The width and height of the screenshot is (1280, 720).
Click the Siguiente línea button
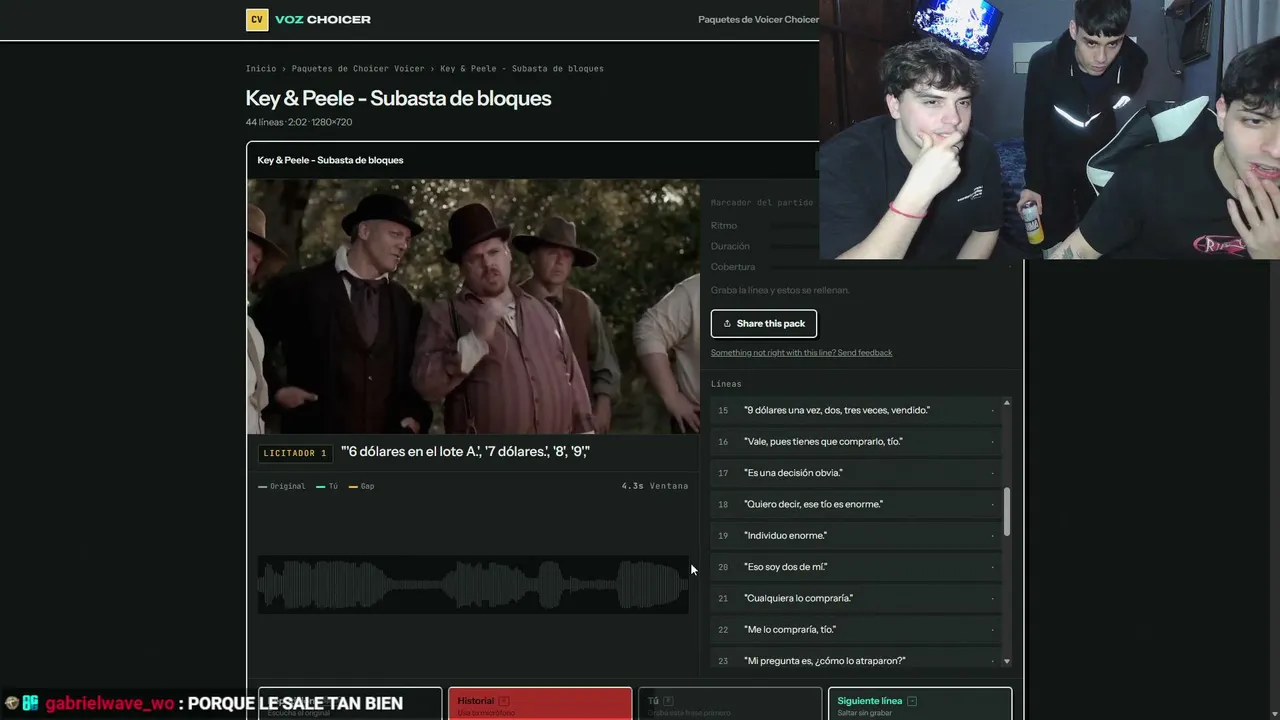[920, 704]
